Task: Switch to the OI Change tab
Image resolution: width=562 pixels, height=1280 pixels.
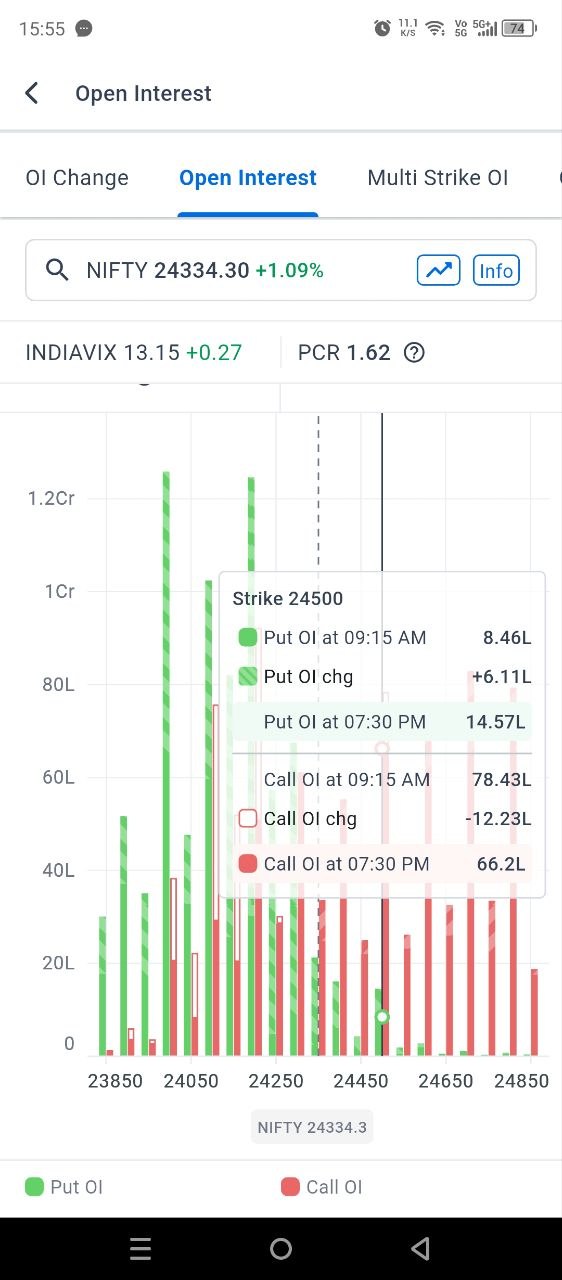Action: (77, 178)
